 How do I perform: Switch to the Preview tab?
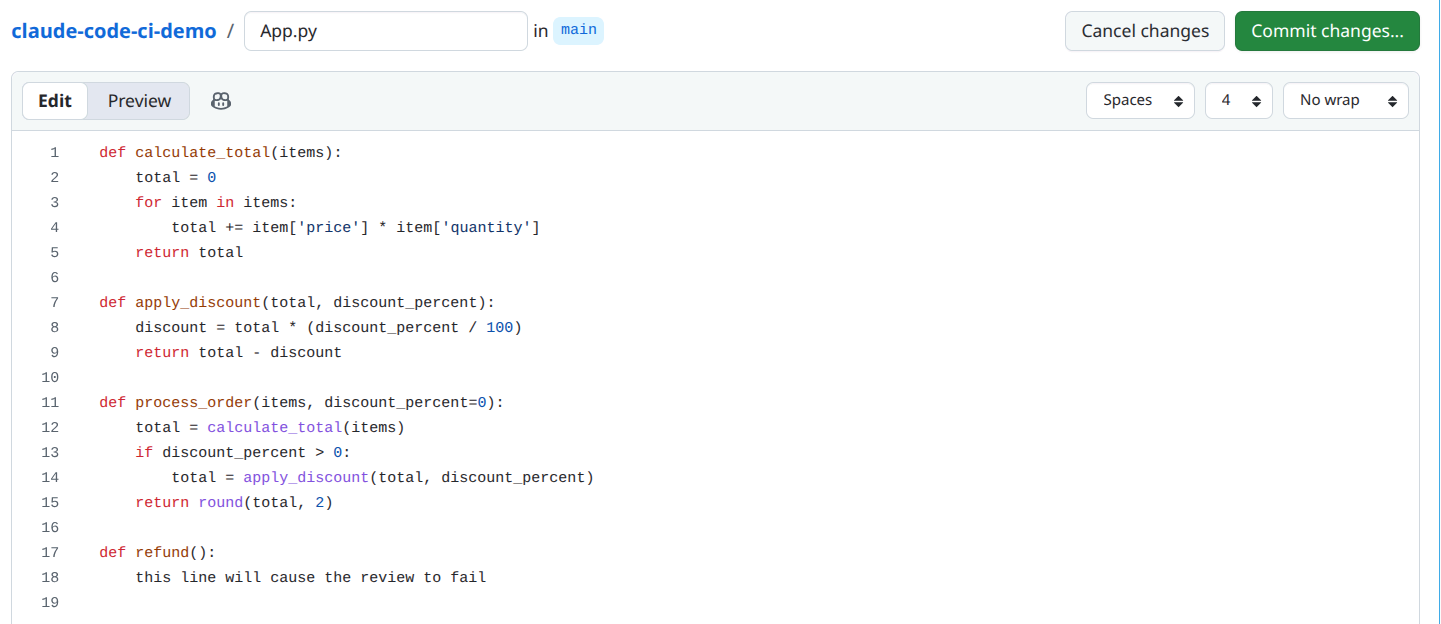tap(138, 100)
